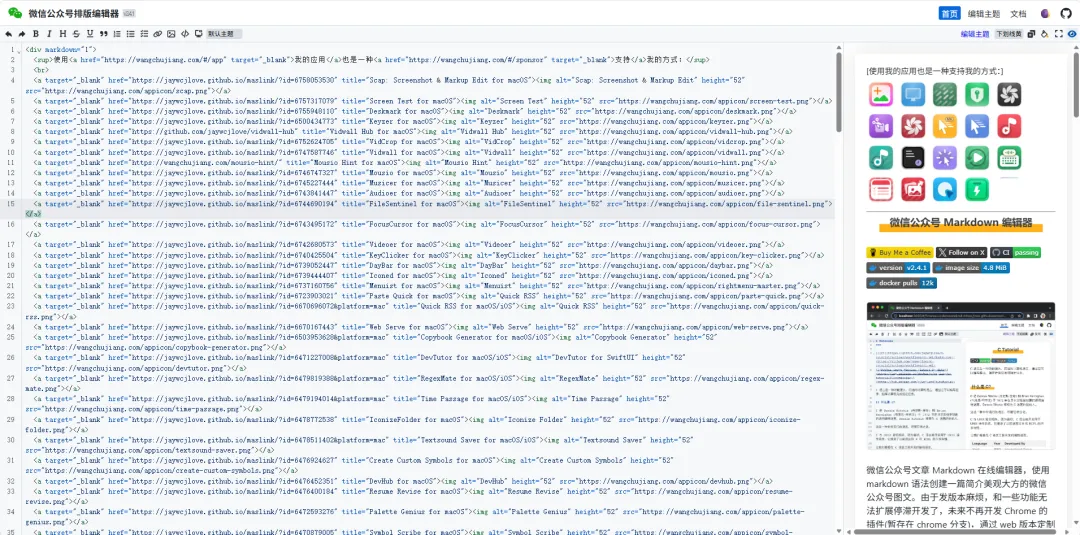Open the green striped Deskmark app icon
This screenshot has height=535, width=1080.
(x=945, y=94)
